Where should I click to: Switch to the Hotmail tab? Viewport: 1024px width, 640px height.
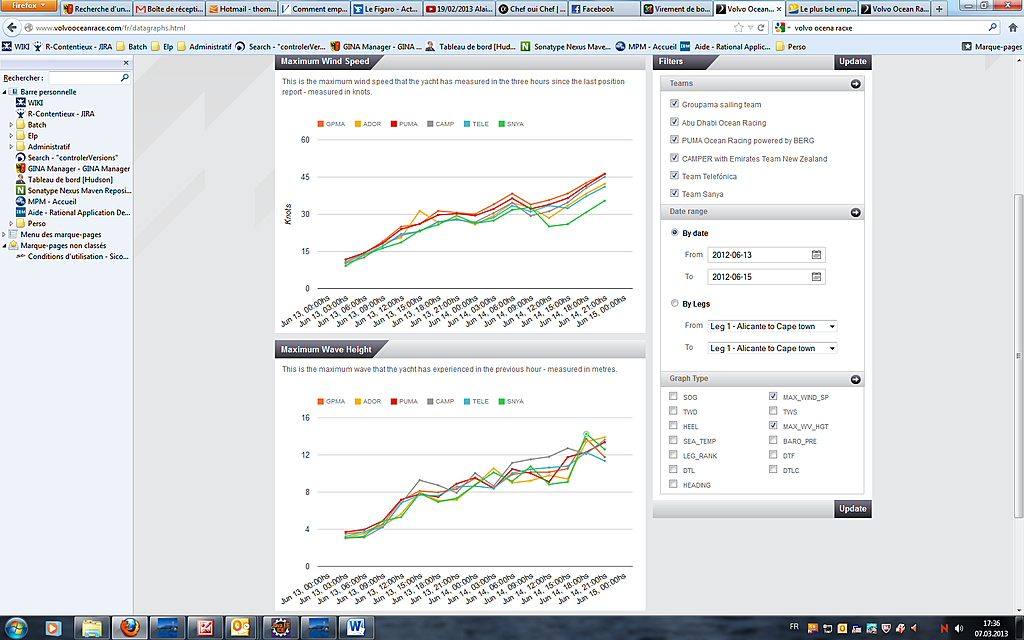[242, 9]
